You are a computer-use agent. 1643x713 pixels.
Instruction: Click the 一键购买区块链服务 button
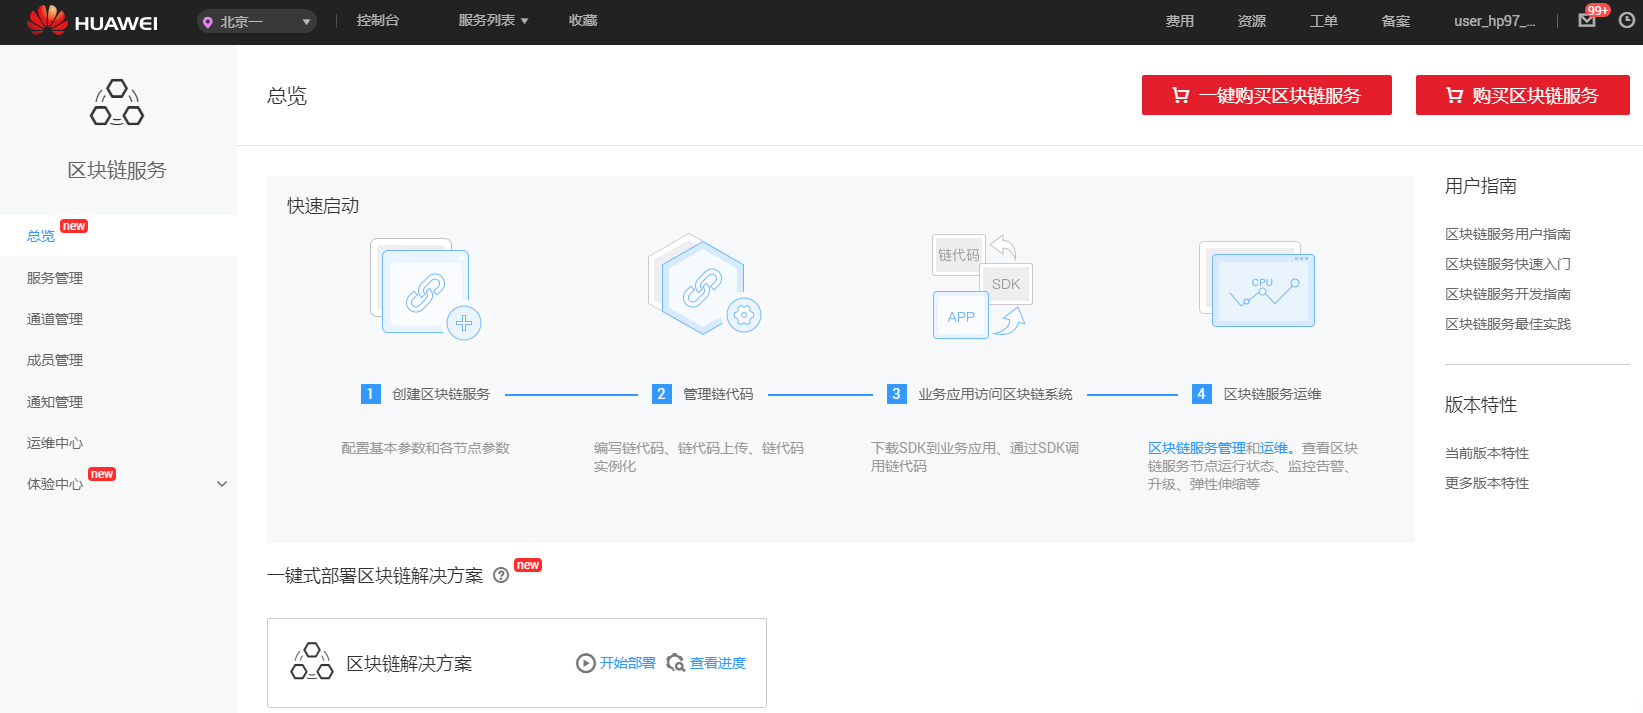(x=1267, y=95)
